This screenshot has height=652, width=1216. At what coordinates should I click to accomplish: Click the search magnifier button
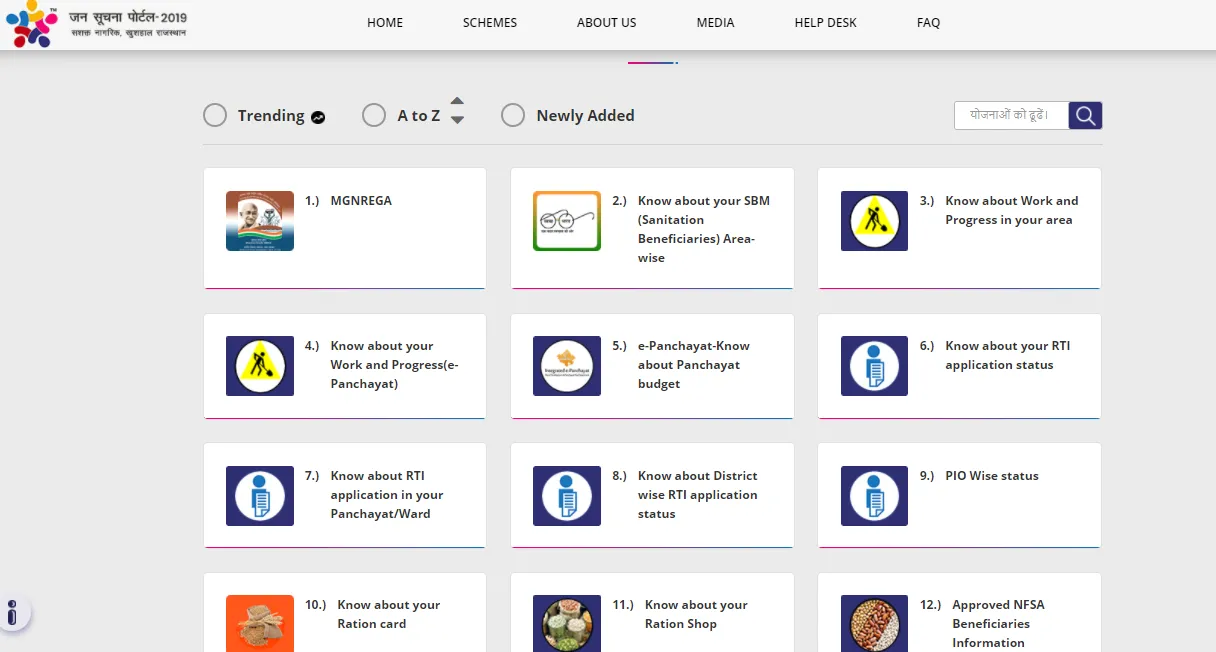[x=1085, y=116]
